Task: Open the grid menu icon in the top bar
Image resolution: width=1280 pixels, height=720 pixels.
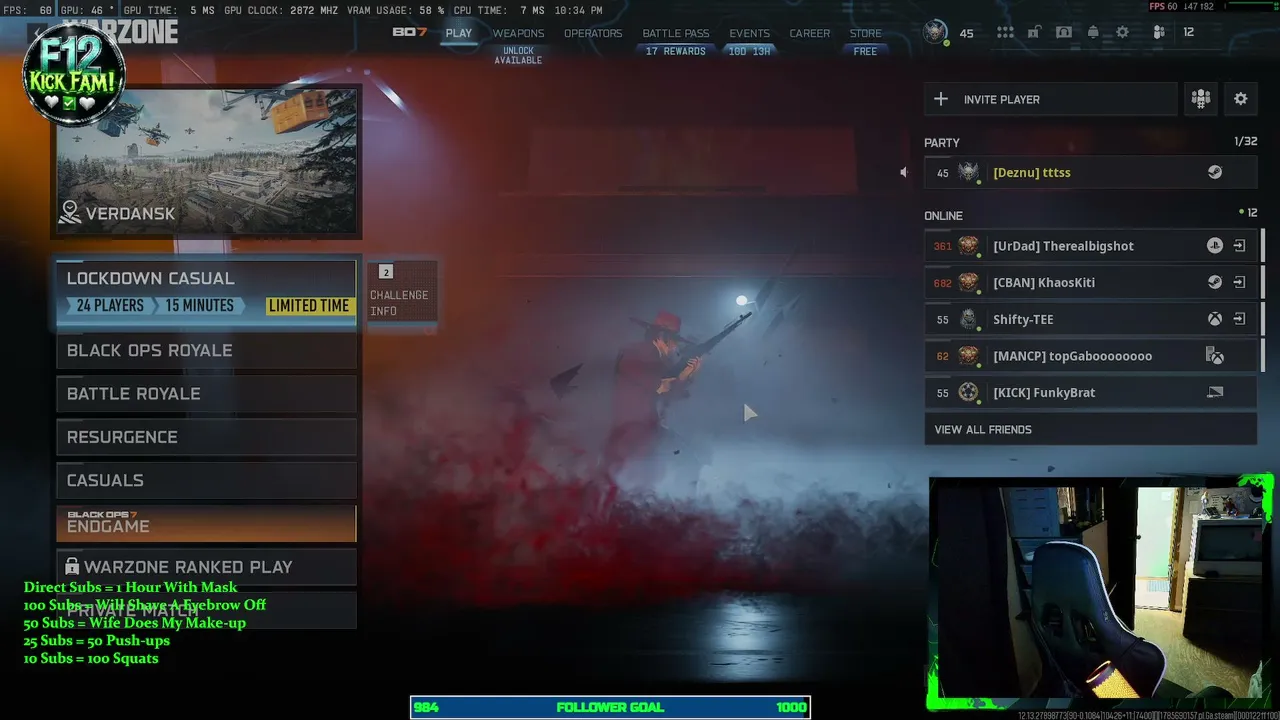Action: (x=1005, y=33)
